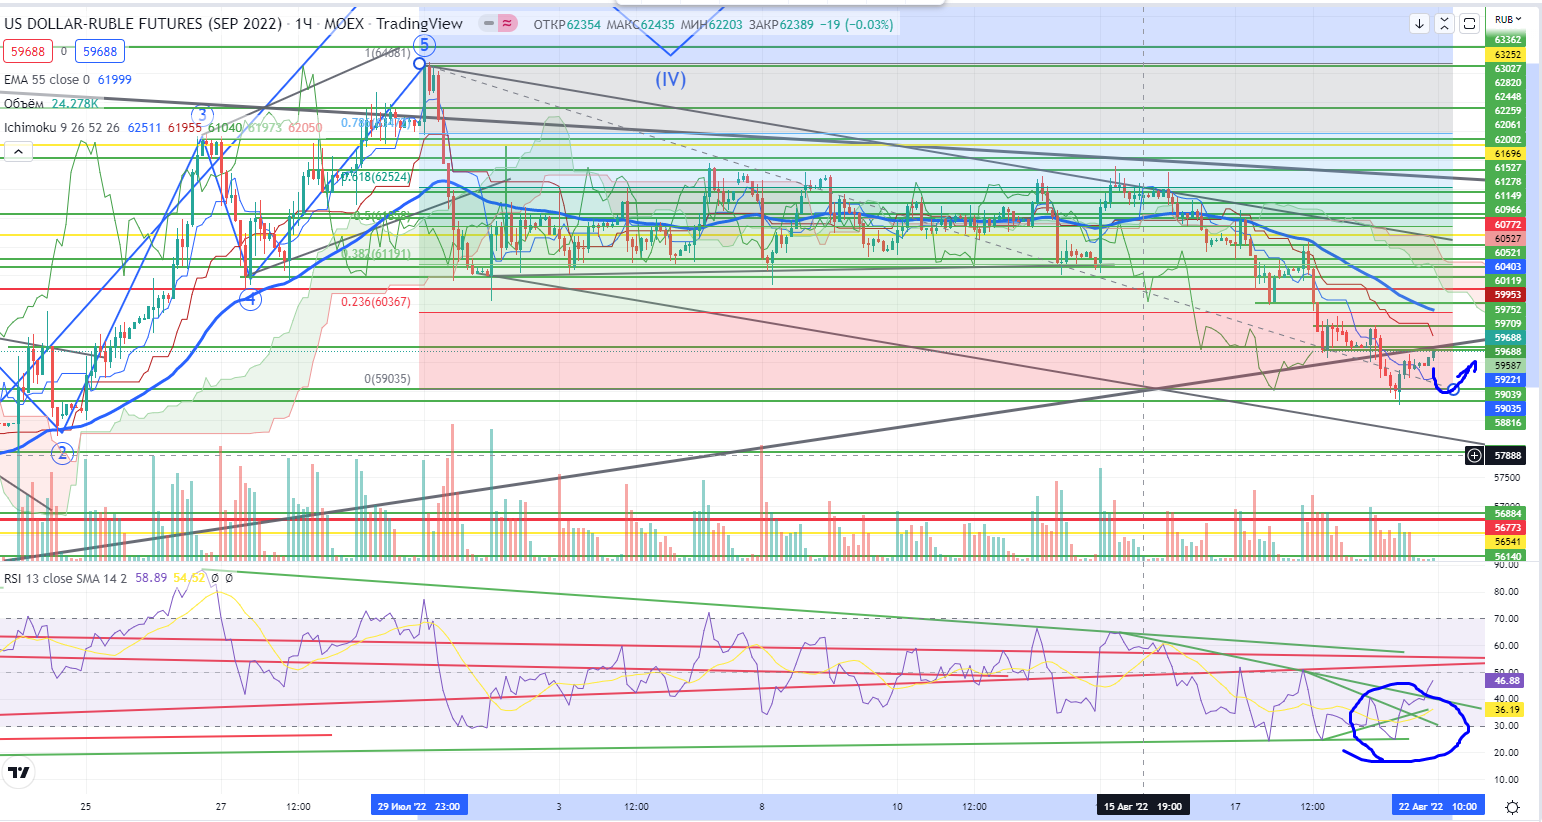1542x822 pixels.
Task: Click the 15 Авг '22 19:00 time label
Action: click(x=1141, y=806)
